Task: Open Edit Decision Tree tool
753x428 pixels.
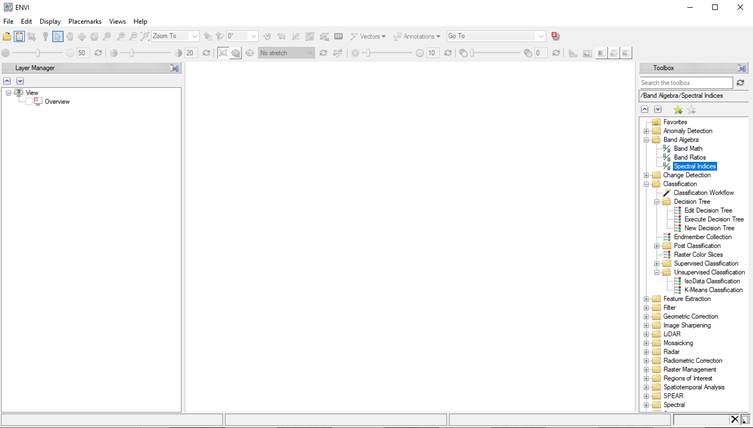Action: [x=708, y=210]
